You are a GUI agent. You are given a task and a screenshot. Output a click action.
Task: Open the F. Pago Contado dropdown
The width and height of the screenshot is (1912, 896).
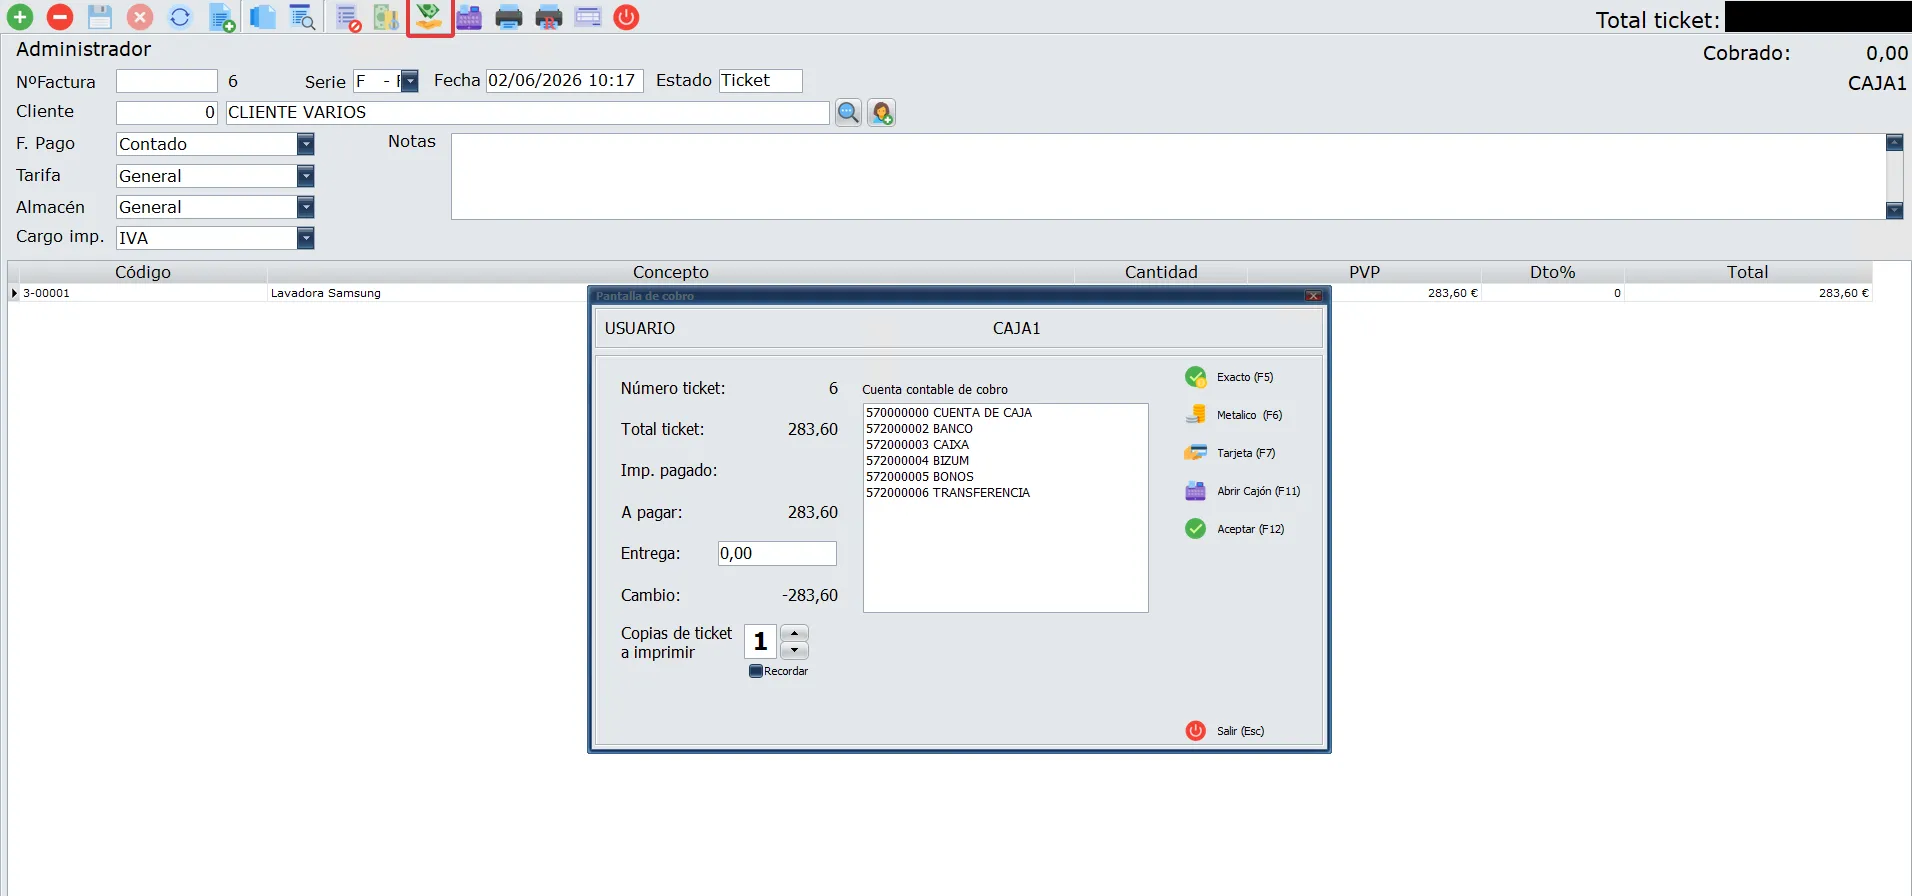pyautogui.click(x=305, y=144)
